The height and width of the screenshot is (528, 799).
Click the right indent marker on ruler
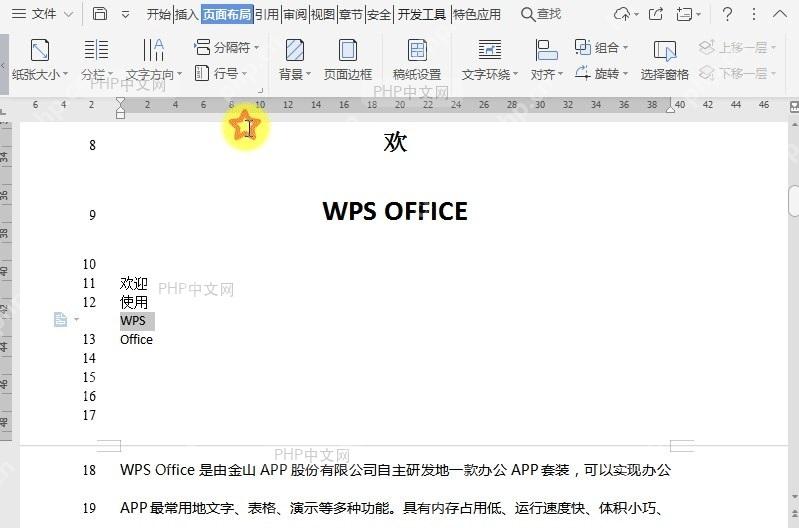(671, 108)
